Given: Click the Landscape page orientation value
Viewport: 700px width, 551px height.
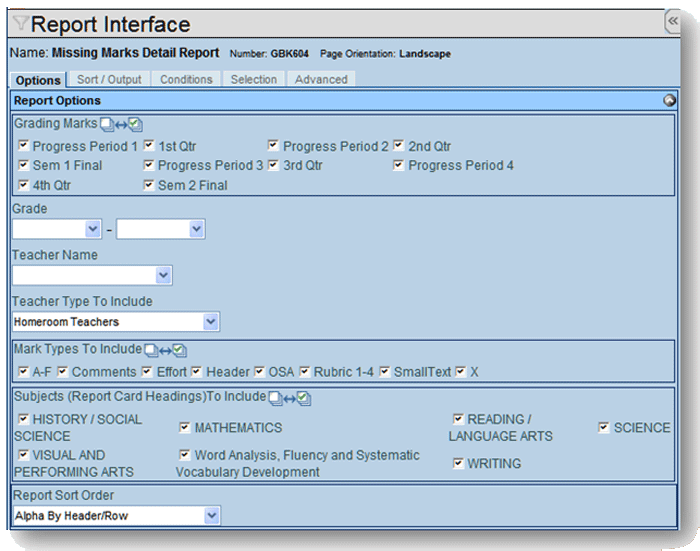Looking at the screenshot, I should pyautogui.click(x=425, y=54).
